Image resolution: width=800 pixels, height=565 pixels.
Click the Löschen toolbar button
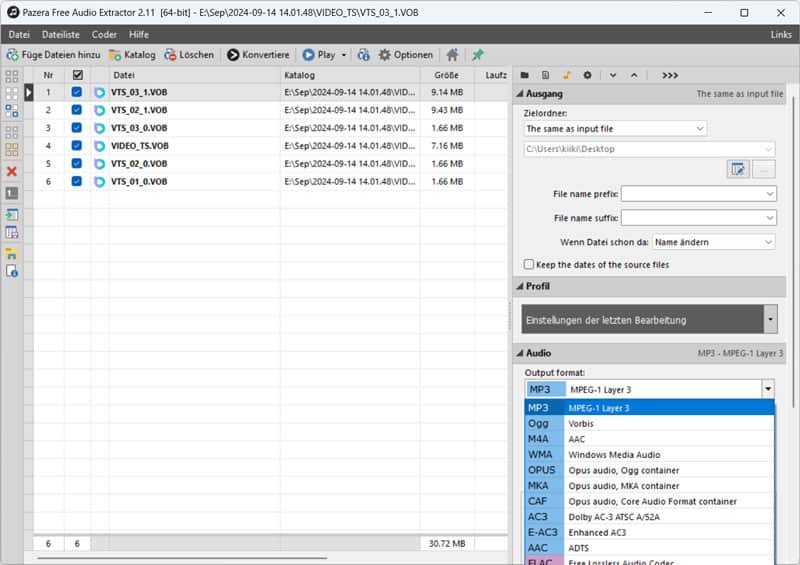coord(189,55)
